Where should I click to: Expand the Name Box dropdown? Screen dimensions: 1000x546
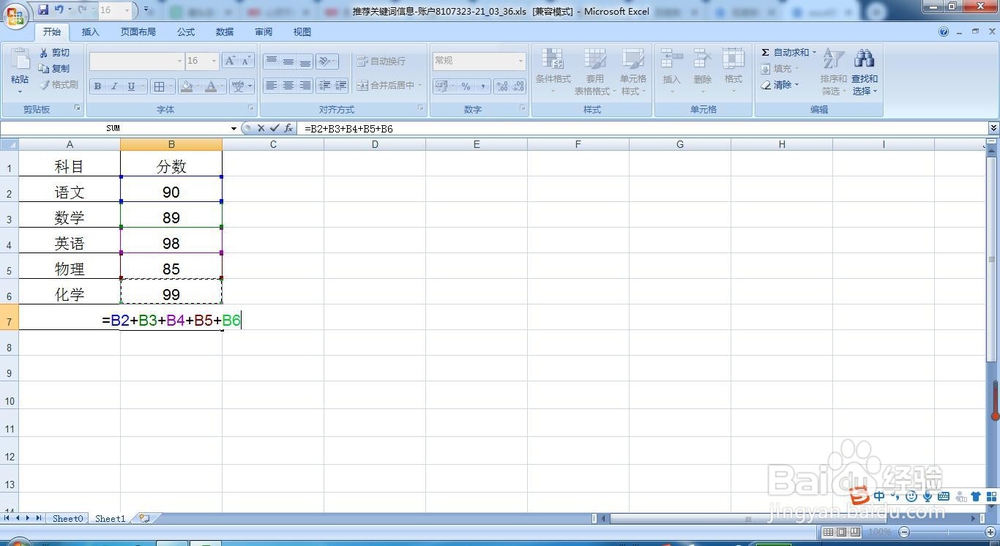click(233, 128)
